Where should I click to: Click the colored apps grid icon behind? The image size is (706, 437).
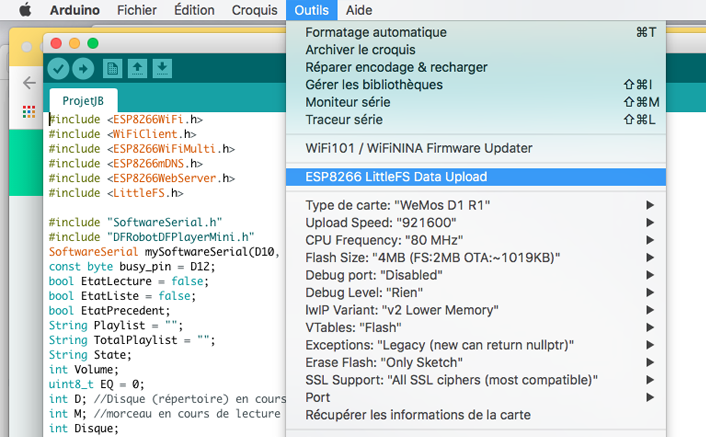point(29,112)
